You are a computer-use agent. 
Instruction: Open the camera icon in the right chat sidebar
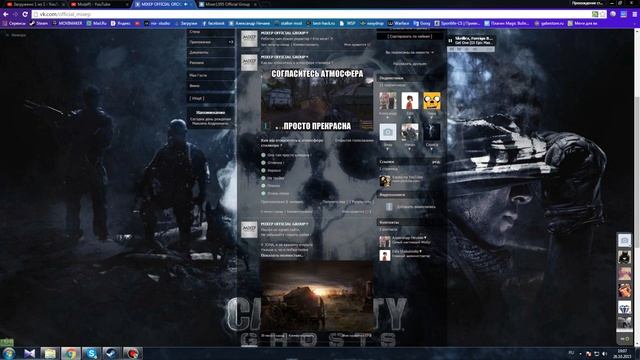click(x=624, y=241)
